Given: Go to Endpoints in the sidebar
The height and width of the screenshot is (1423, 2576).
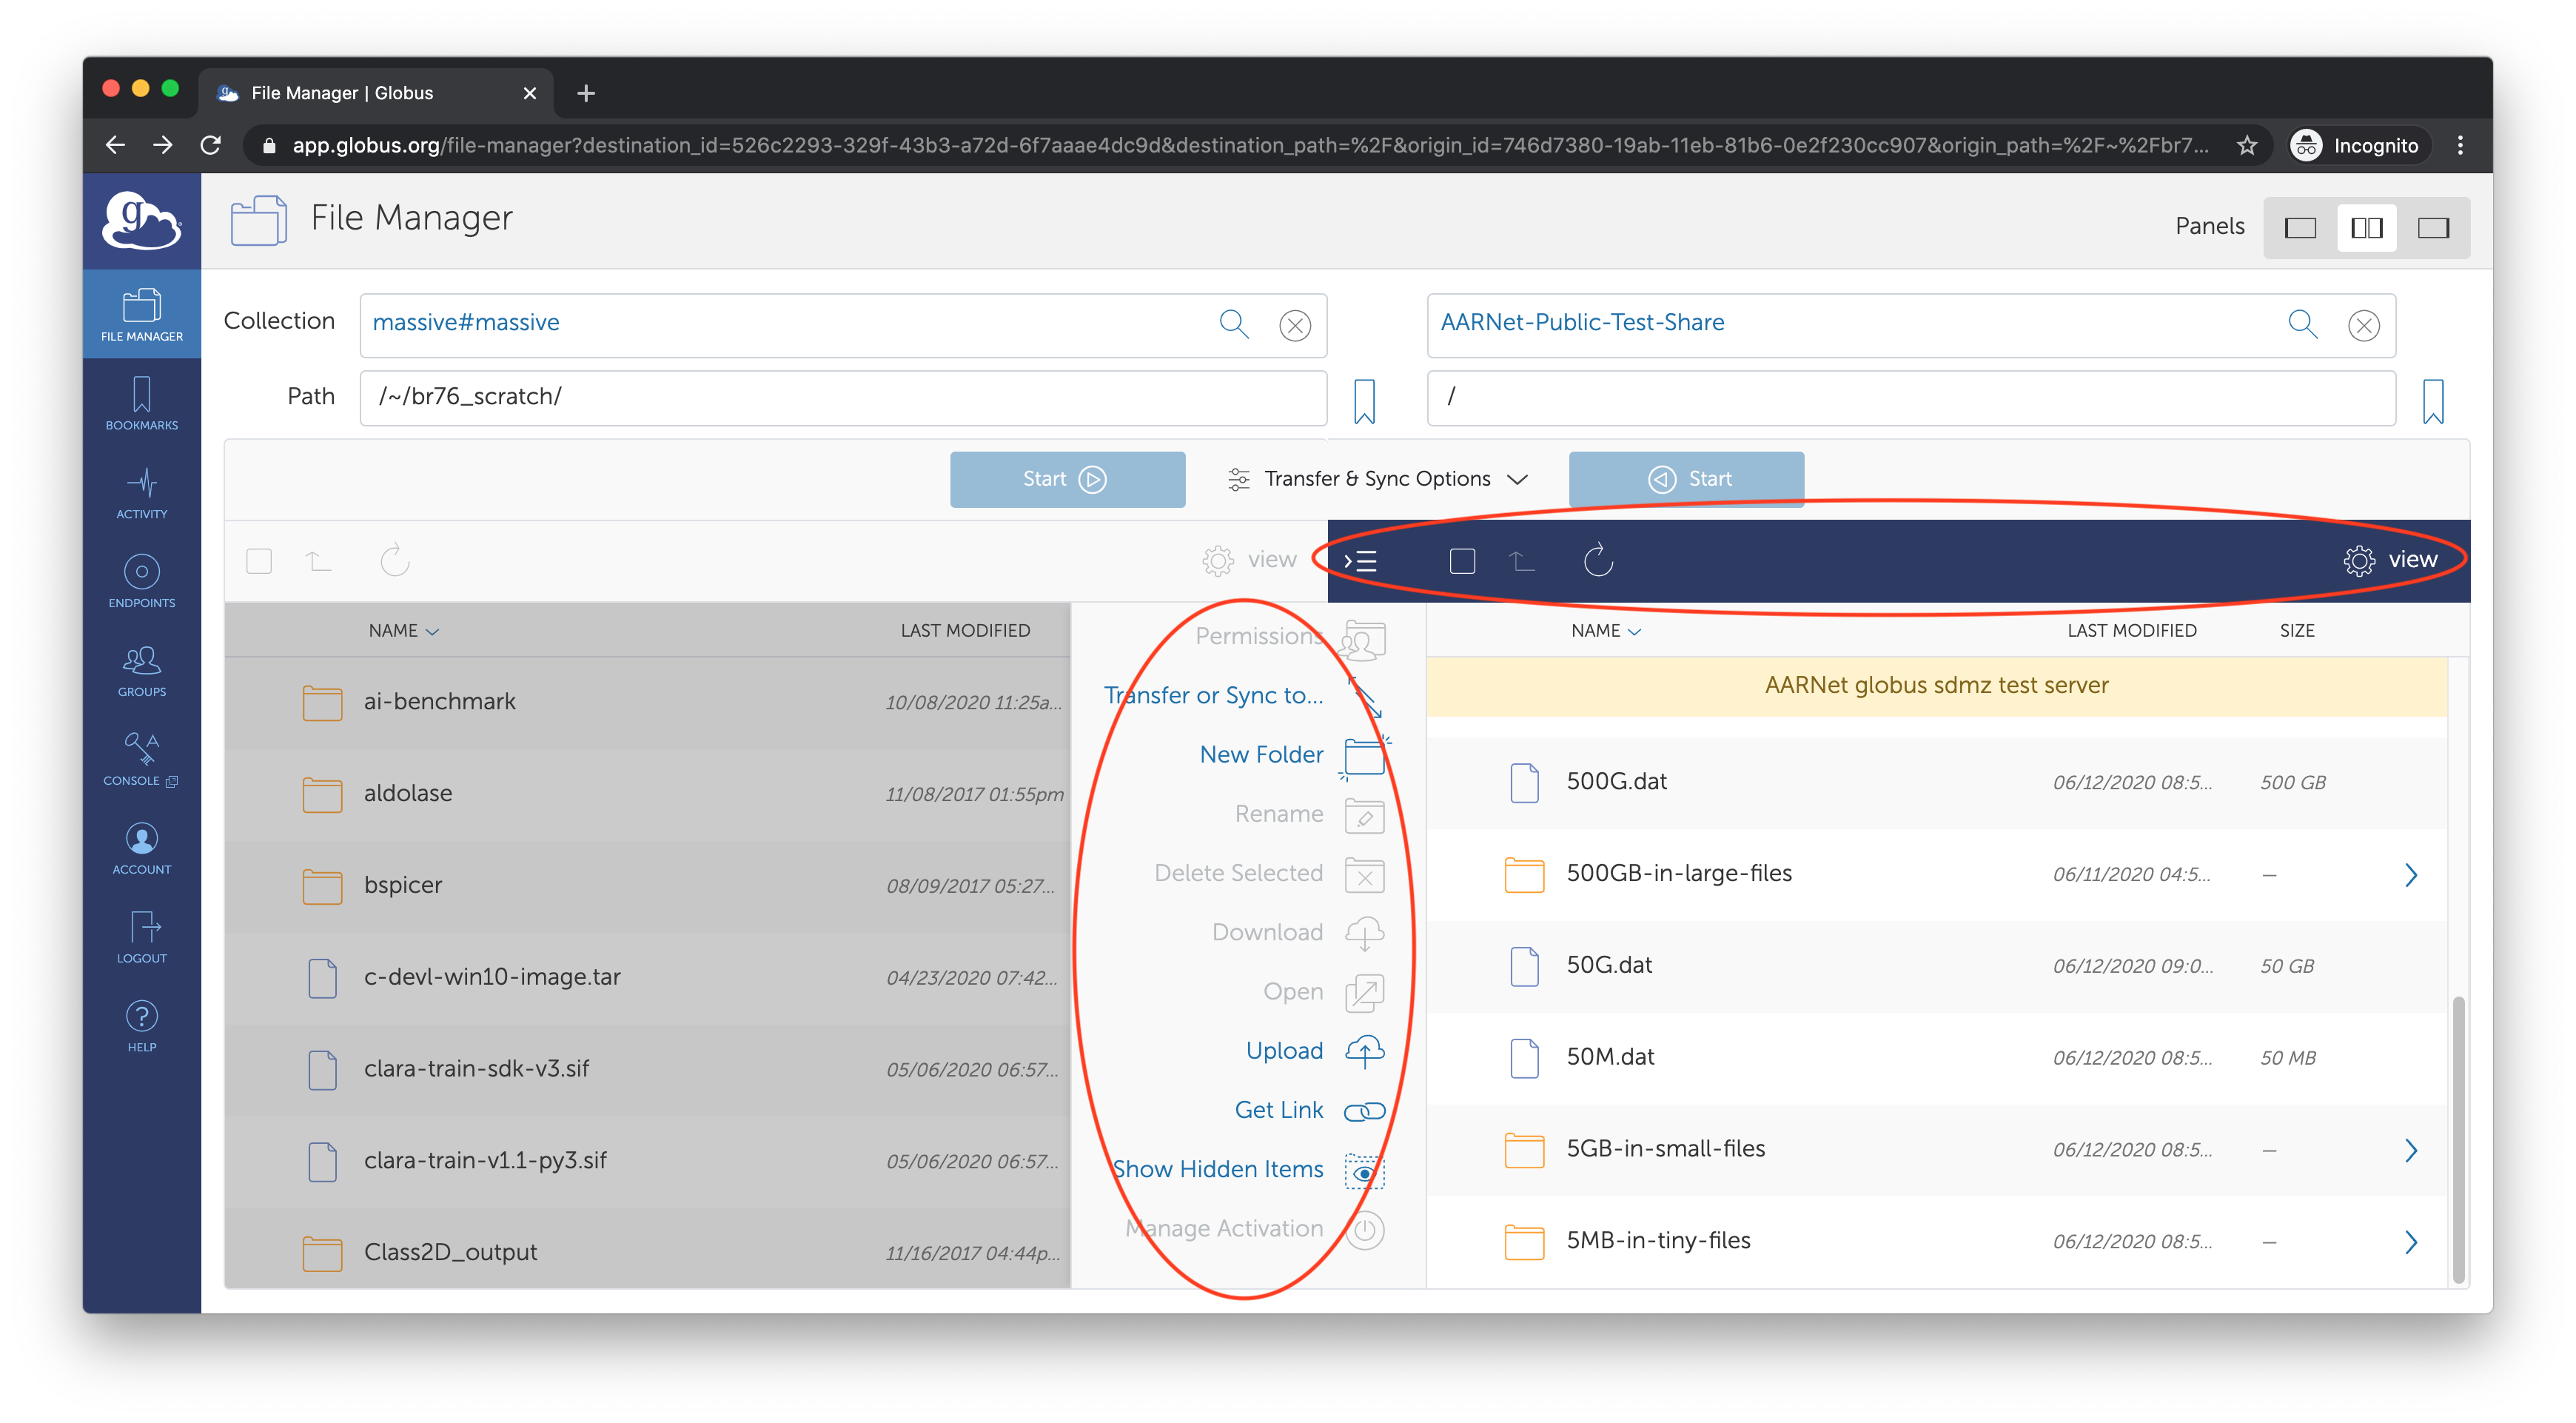Looking at the screenshot, I should [x=141, y=581].
